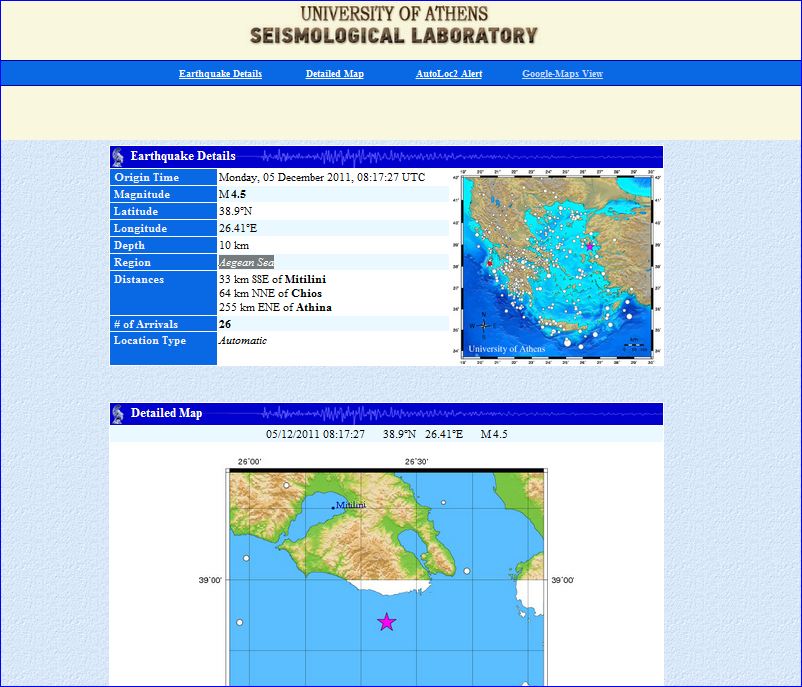This screenshot has height=687, width=802.
Task: Click the white station circle in the map's top-left land area
Action: pos(286,485)
